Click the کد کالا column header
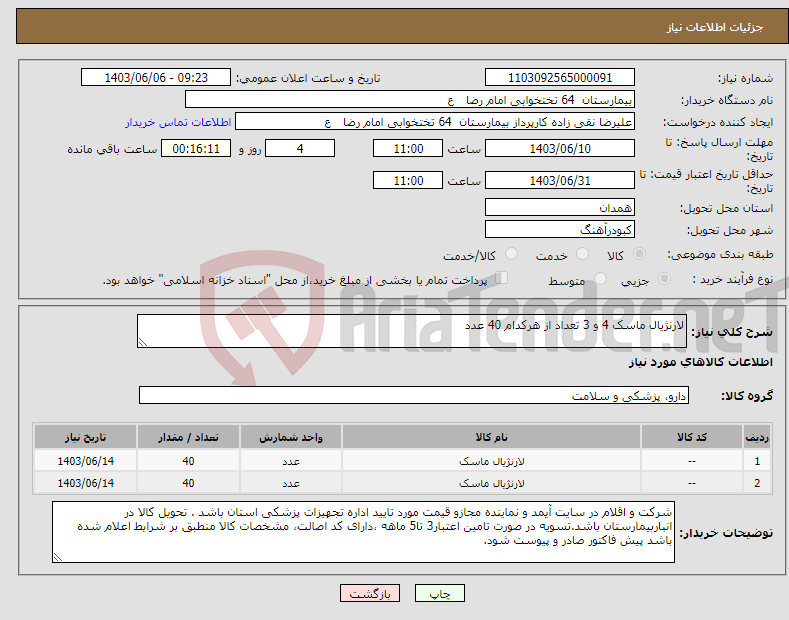Image resolution: width=789 pixels, height=620 pixels. (x=692, y=437)
